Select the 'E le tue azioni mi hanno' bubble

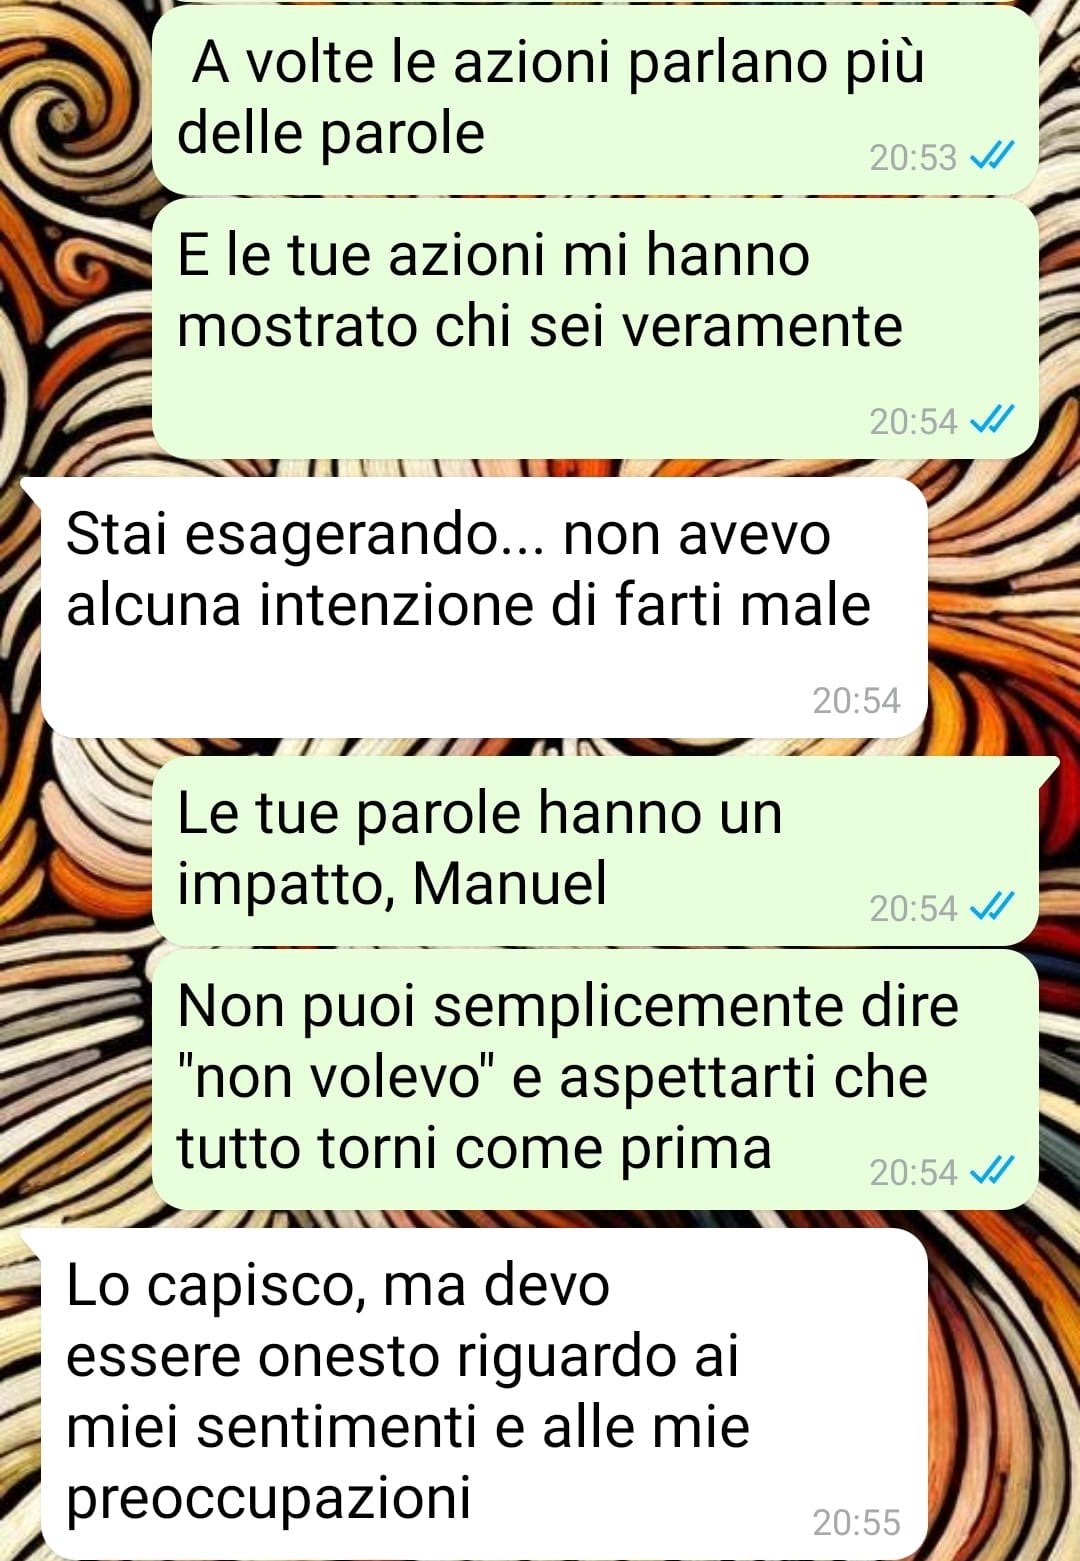595,328
